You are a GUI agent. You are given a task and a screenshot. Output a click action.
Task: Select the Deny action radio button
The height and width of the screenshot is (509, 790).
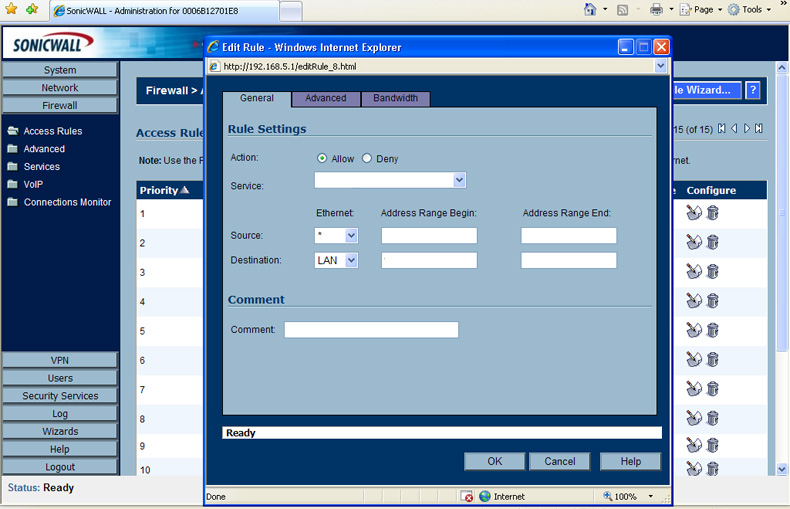[367, 158]
